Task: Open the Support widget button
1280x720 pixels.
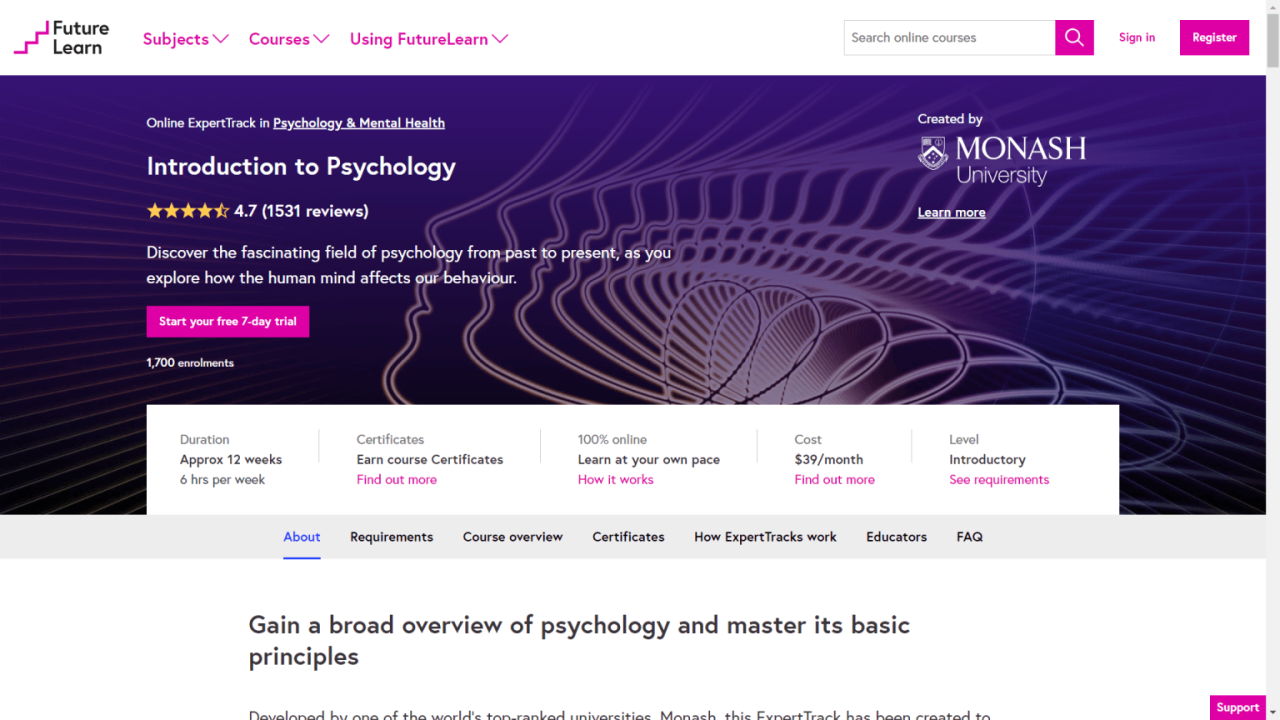Action: [x=1237, y=707]
